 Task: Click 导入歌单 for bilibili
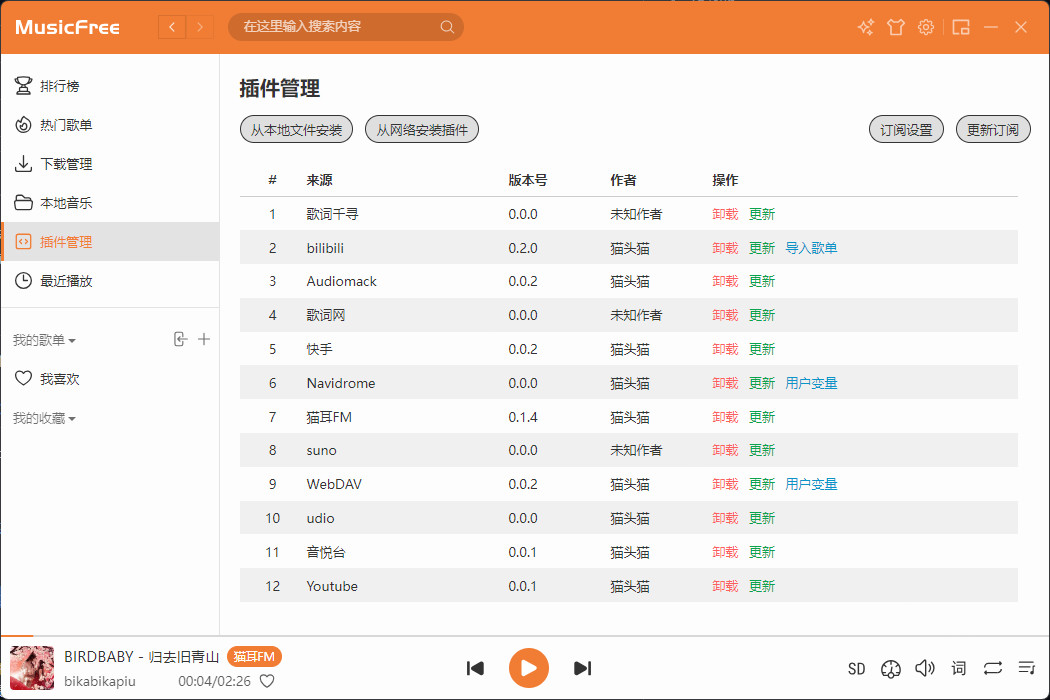(x=811, y=248)
